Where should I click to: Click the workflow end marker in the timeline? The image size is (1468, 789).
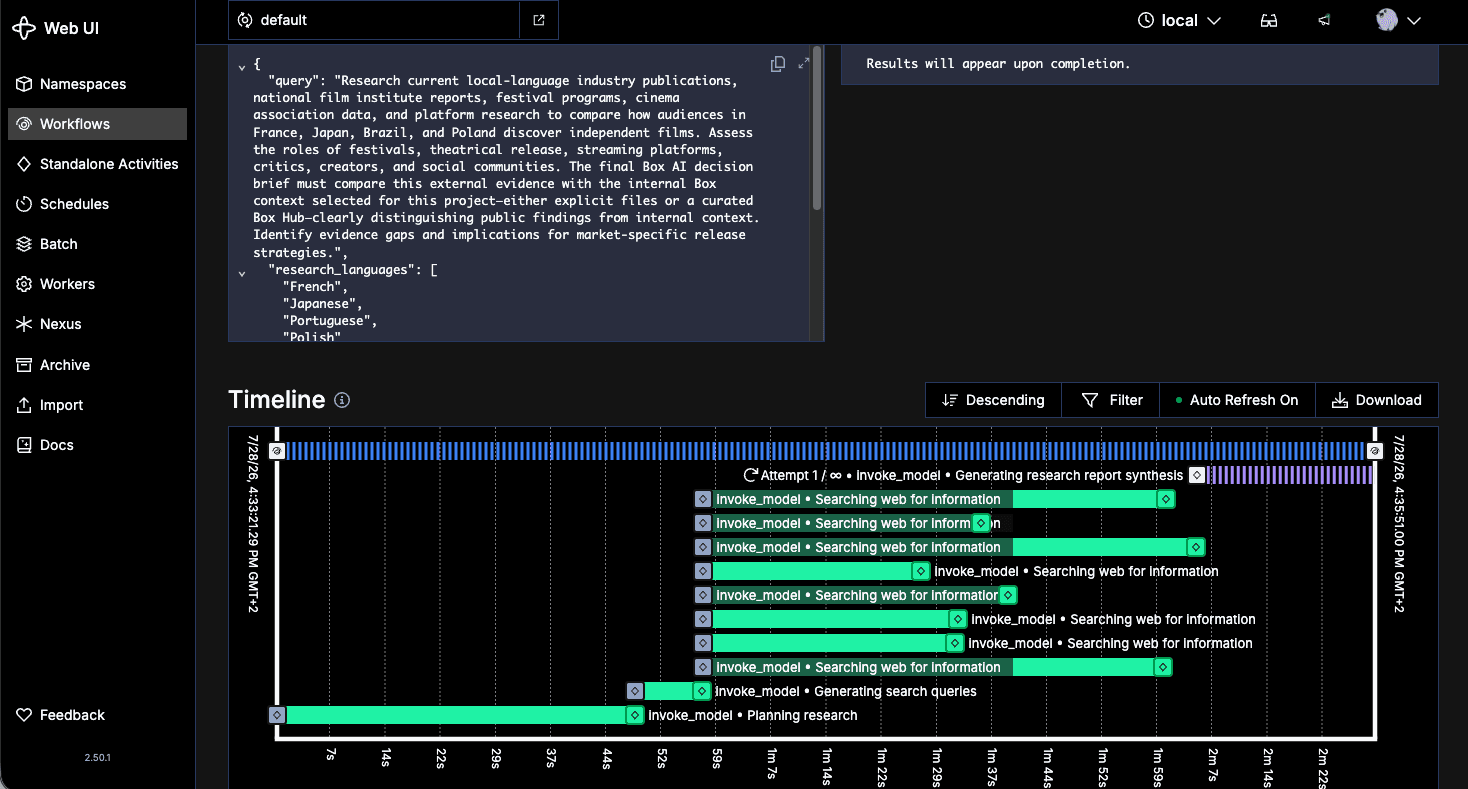(x=1375, y=451)
